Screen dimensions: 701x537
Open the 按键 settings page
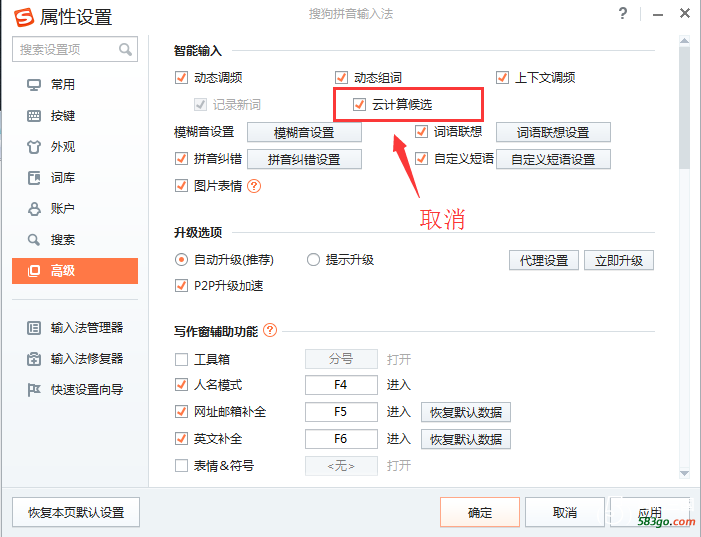click(x=75, y=116)
